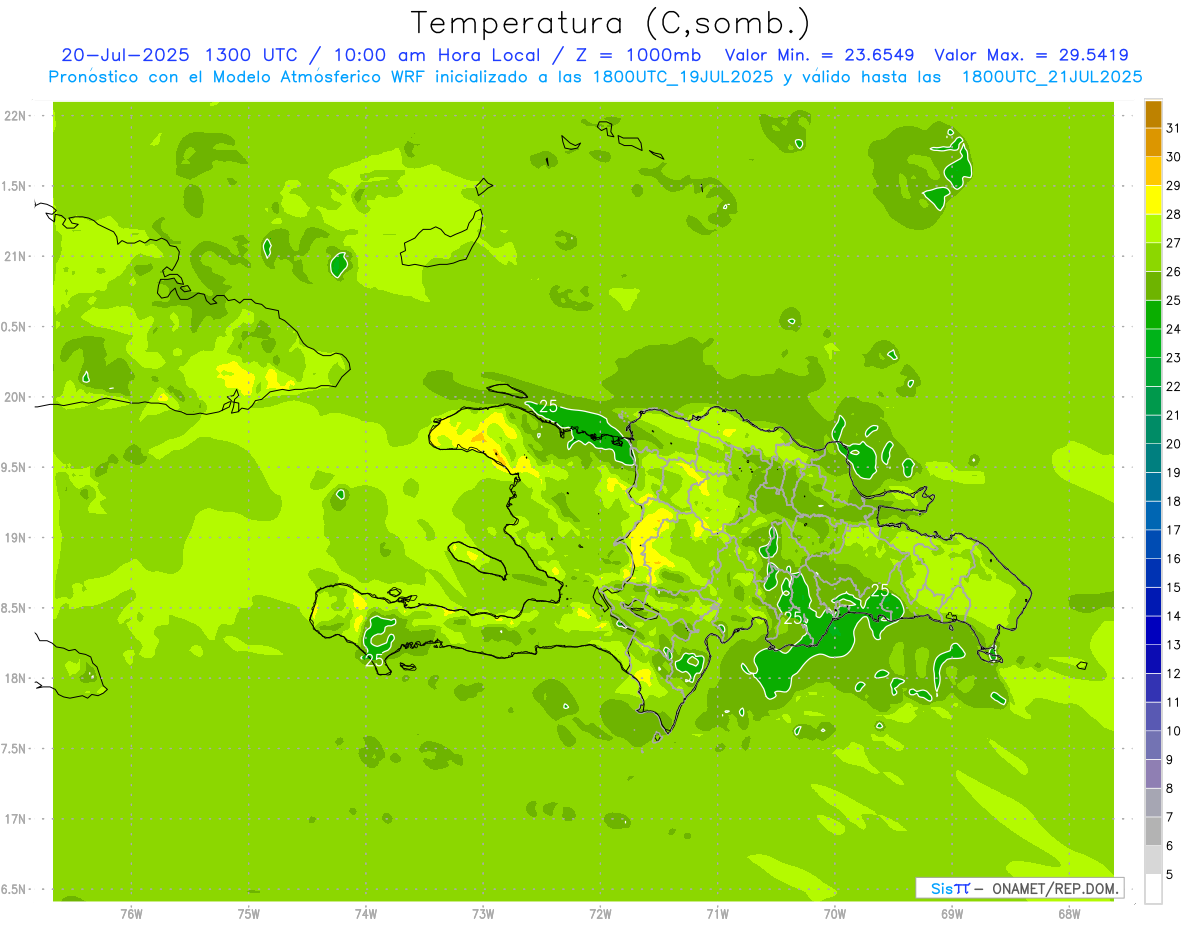Click the purple legend band between 9 and 10
Image resolution: width=1200 pixels, height=927 pixels.
[x=1153, y=745]
